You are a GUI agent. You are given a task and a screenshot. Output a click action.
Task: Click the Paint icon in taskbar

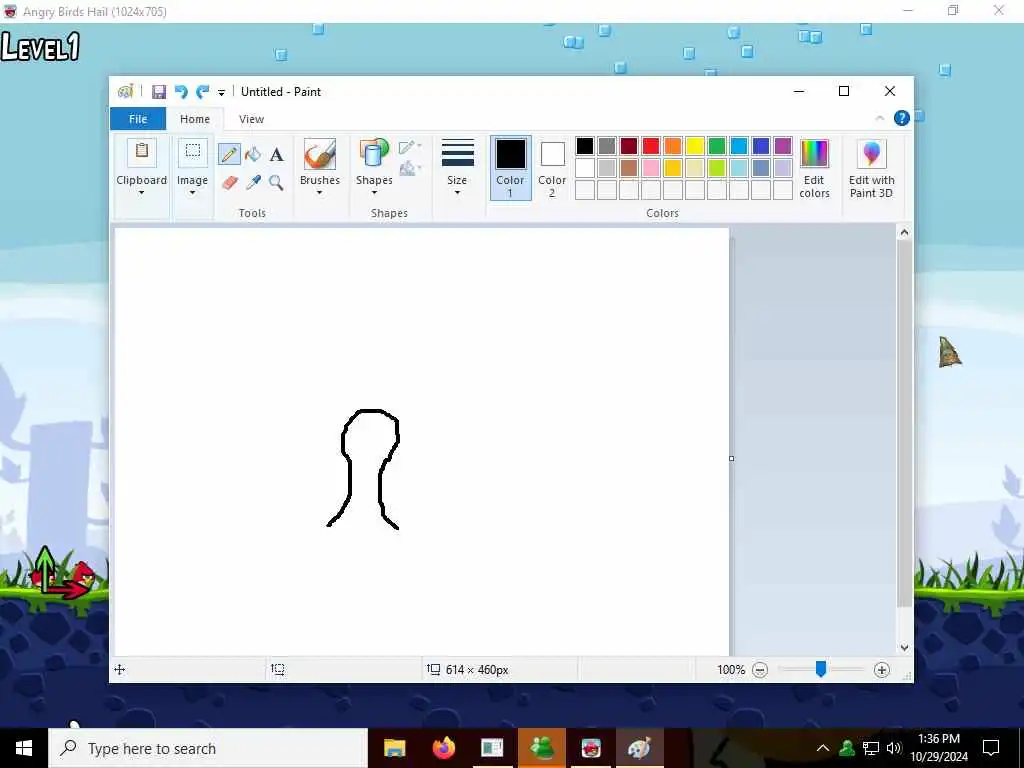tap(639, 748)
